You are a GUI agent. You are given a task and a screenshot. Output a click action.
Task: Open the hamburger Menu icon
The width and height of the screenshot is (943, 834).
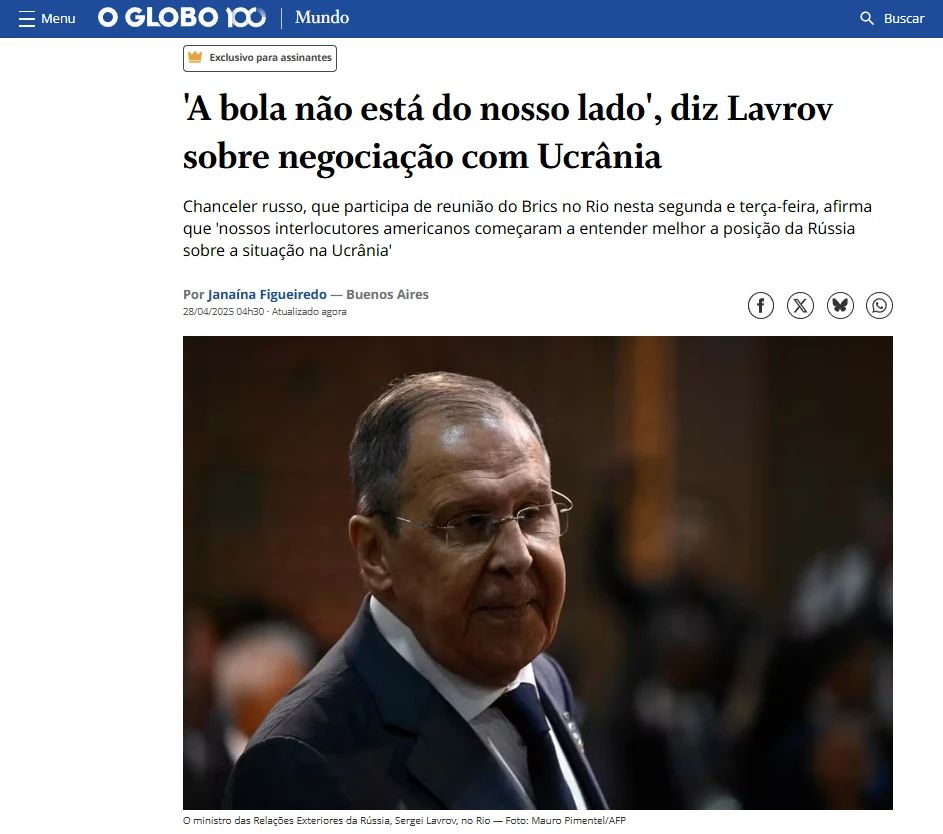[x=26, y=19]
